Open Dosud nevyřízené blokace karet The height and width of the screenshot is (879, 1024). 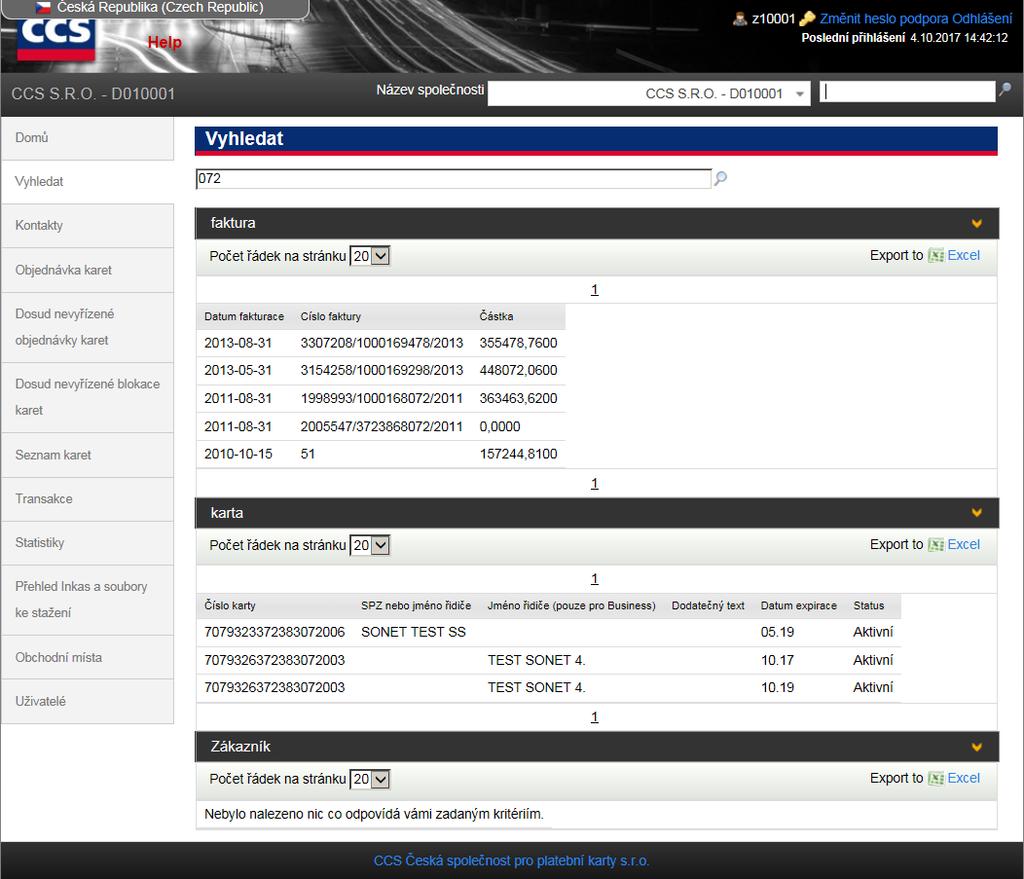tap(88, 397)
